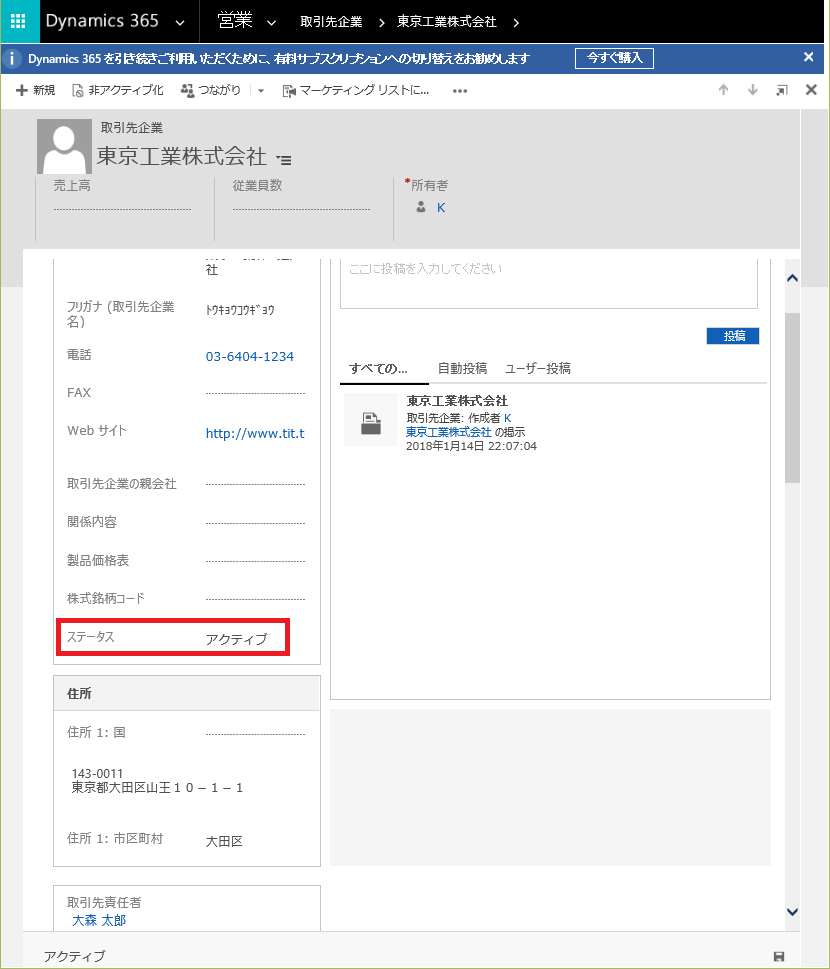The height and width of the screenshot is (969, 830).
Task: Click address text 東京都大田区山王１０－１－１
Action: [x=157, y=787]
